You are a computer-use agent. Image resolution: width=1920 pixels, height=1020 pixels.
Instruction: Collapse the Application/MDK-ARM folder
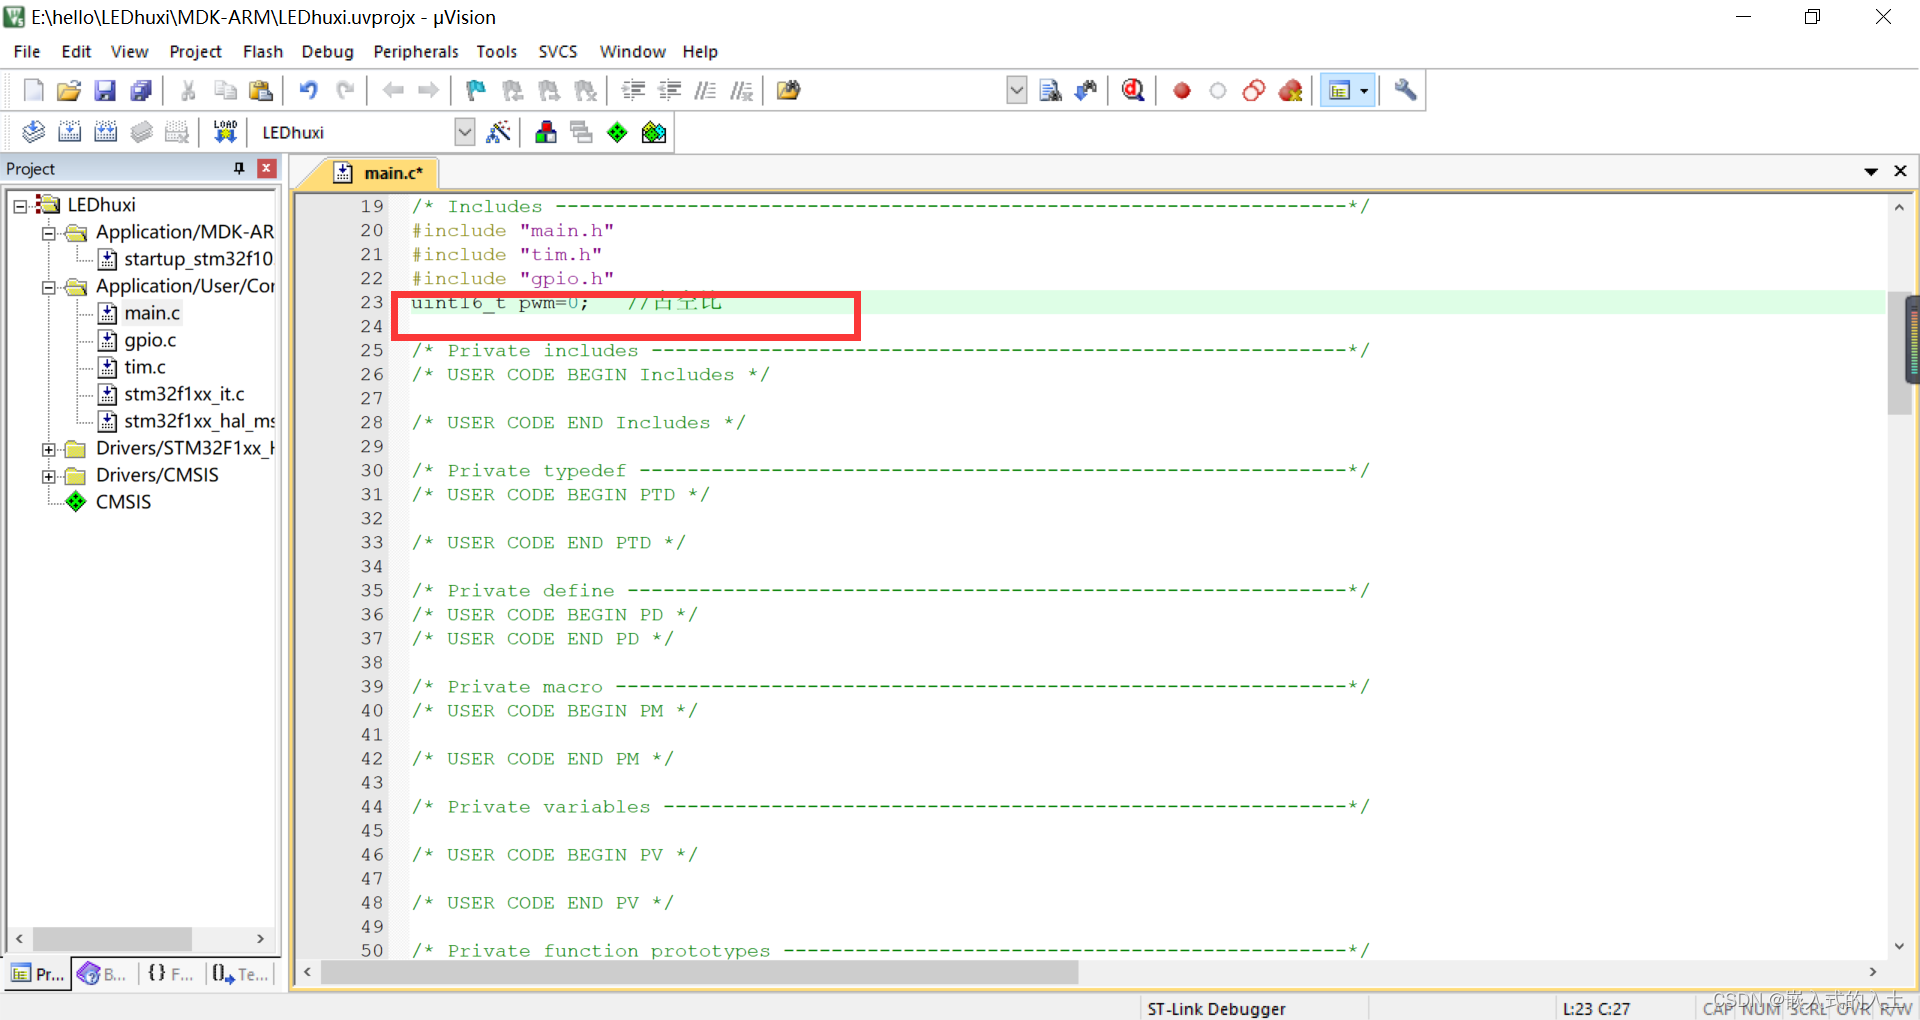pos(48,233)
